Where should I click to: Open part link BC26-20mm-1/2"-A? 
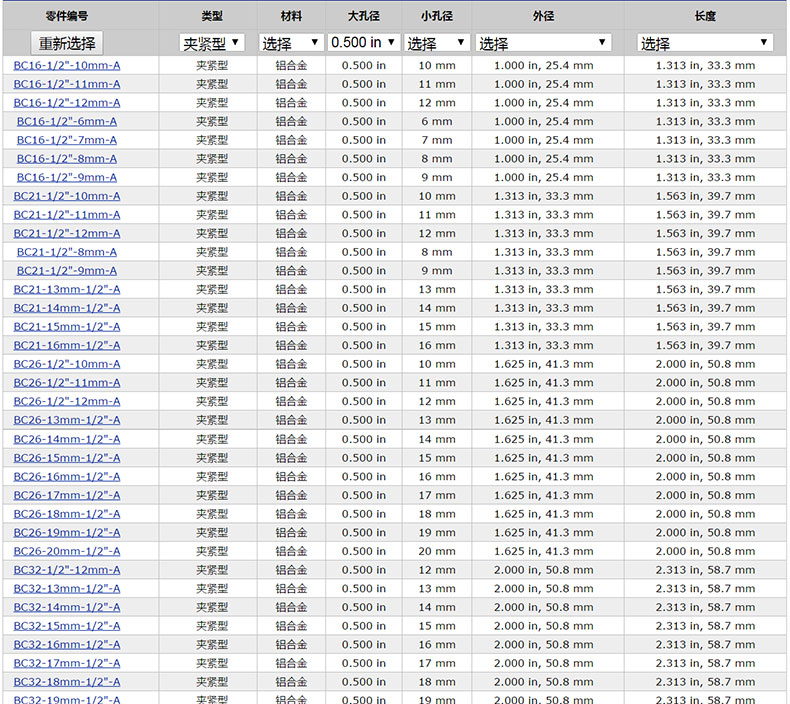(67, 551)
